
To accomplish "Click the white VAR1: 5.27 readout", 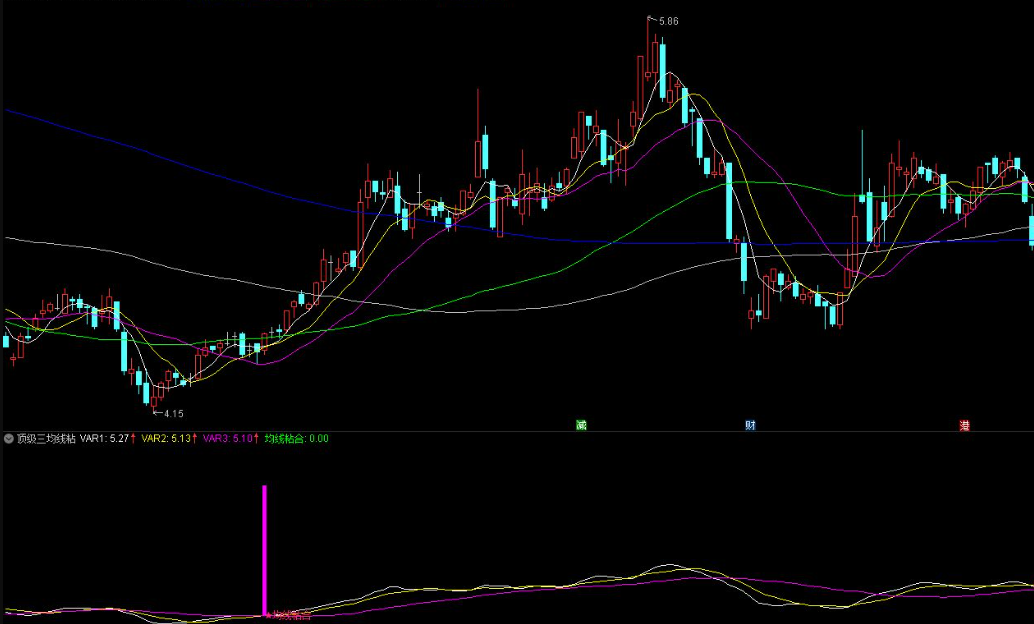I will (x=104, y=439).
